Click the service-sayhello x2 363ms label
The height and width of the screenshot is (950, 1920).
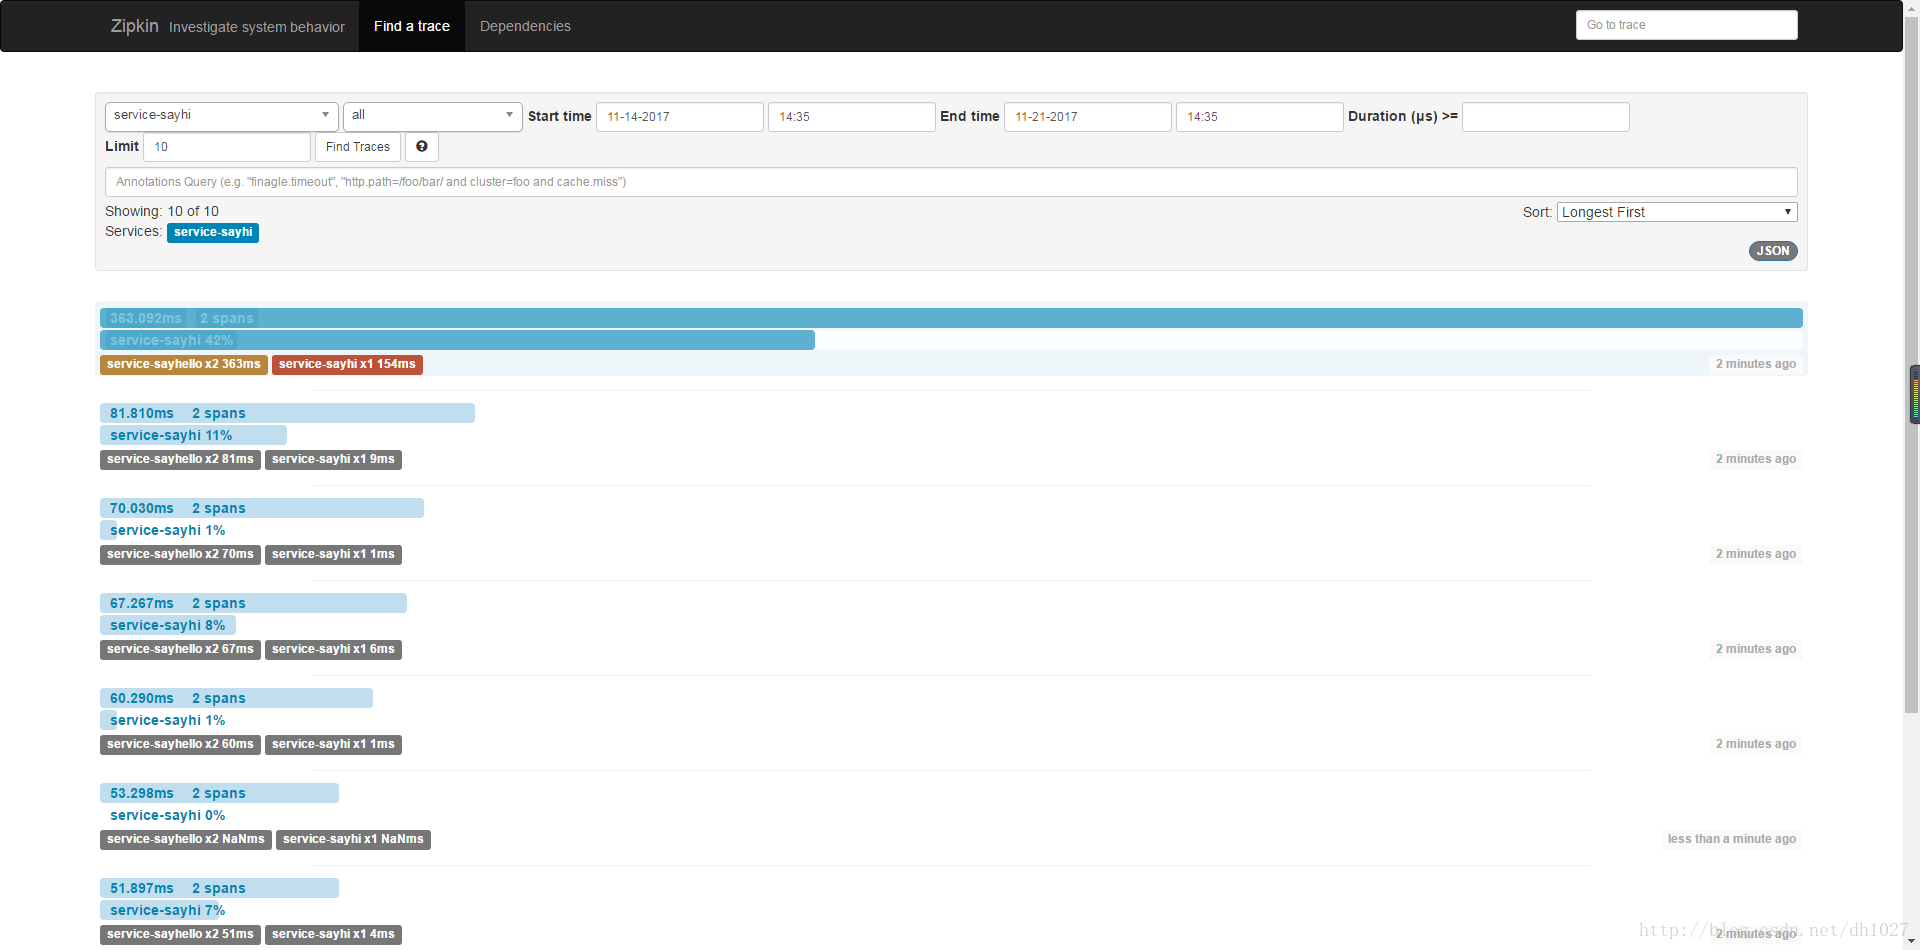(x=184, y=365)
